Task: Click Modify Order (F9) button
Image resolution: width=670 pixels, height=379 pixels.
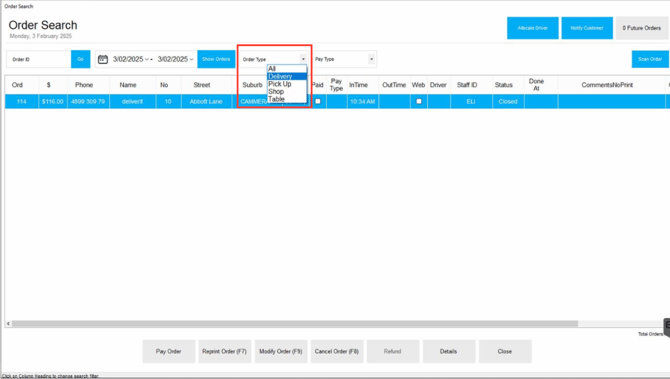Action: pos(281,352)
